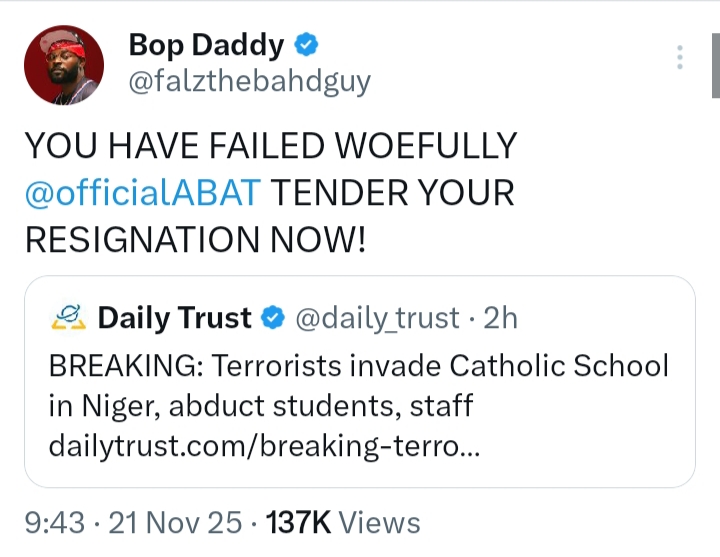Open the @officialABAT mention
This screenshot has height=557, width=720.
(x=144, y=192)
